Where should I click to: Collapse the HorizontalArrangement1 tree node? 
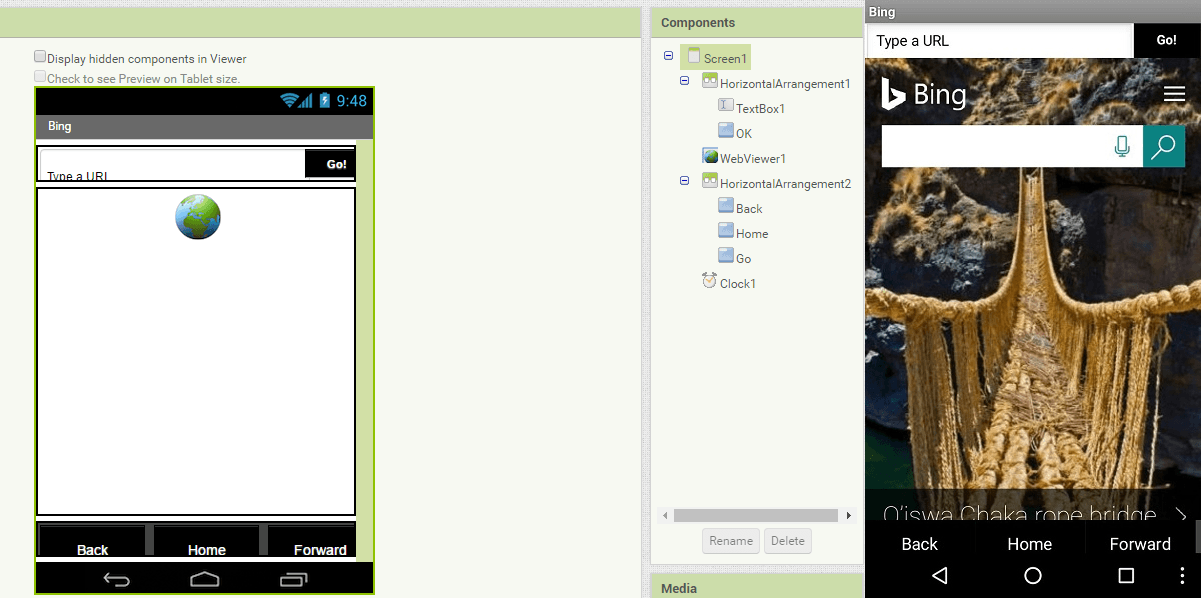coord(684,81)
